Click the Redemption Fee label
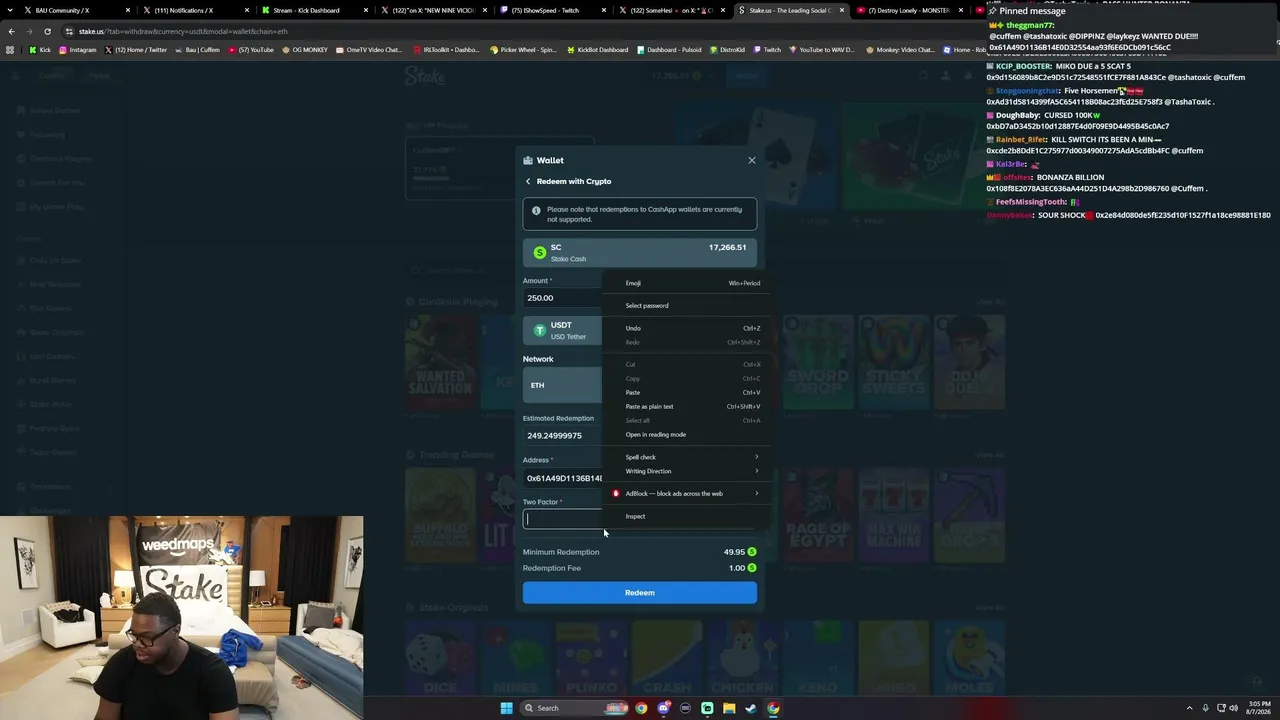1280x720 pixels. tap(552, 568)
